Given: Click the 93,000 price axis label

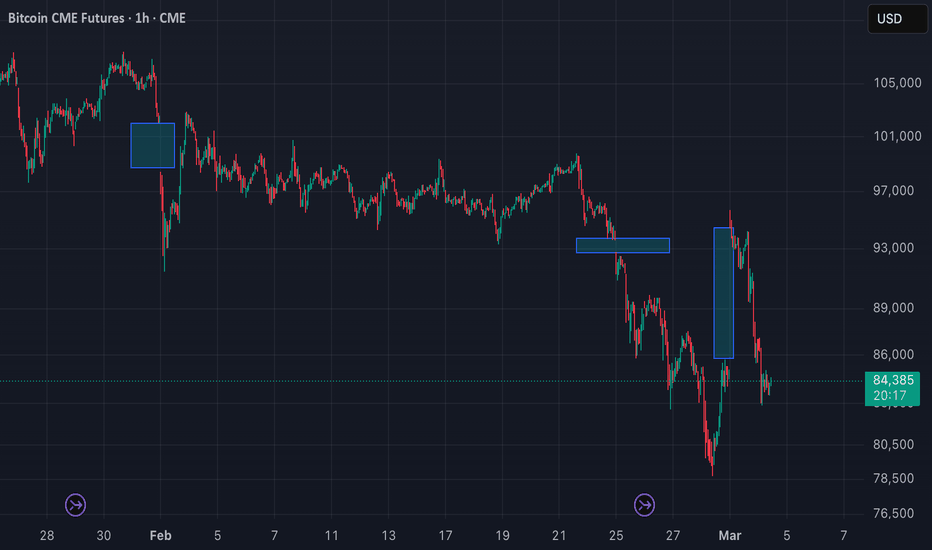Looking at the screenshot, I should click(x=893, y=248).
